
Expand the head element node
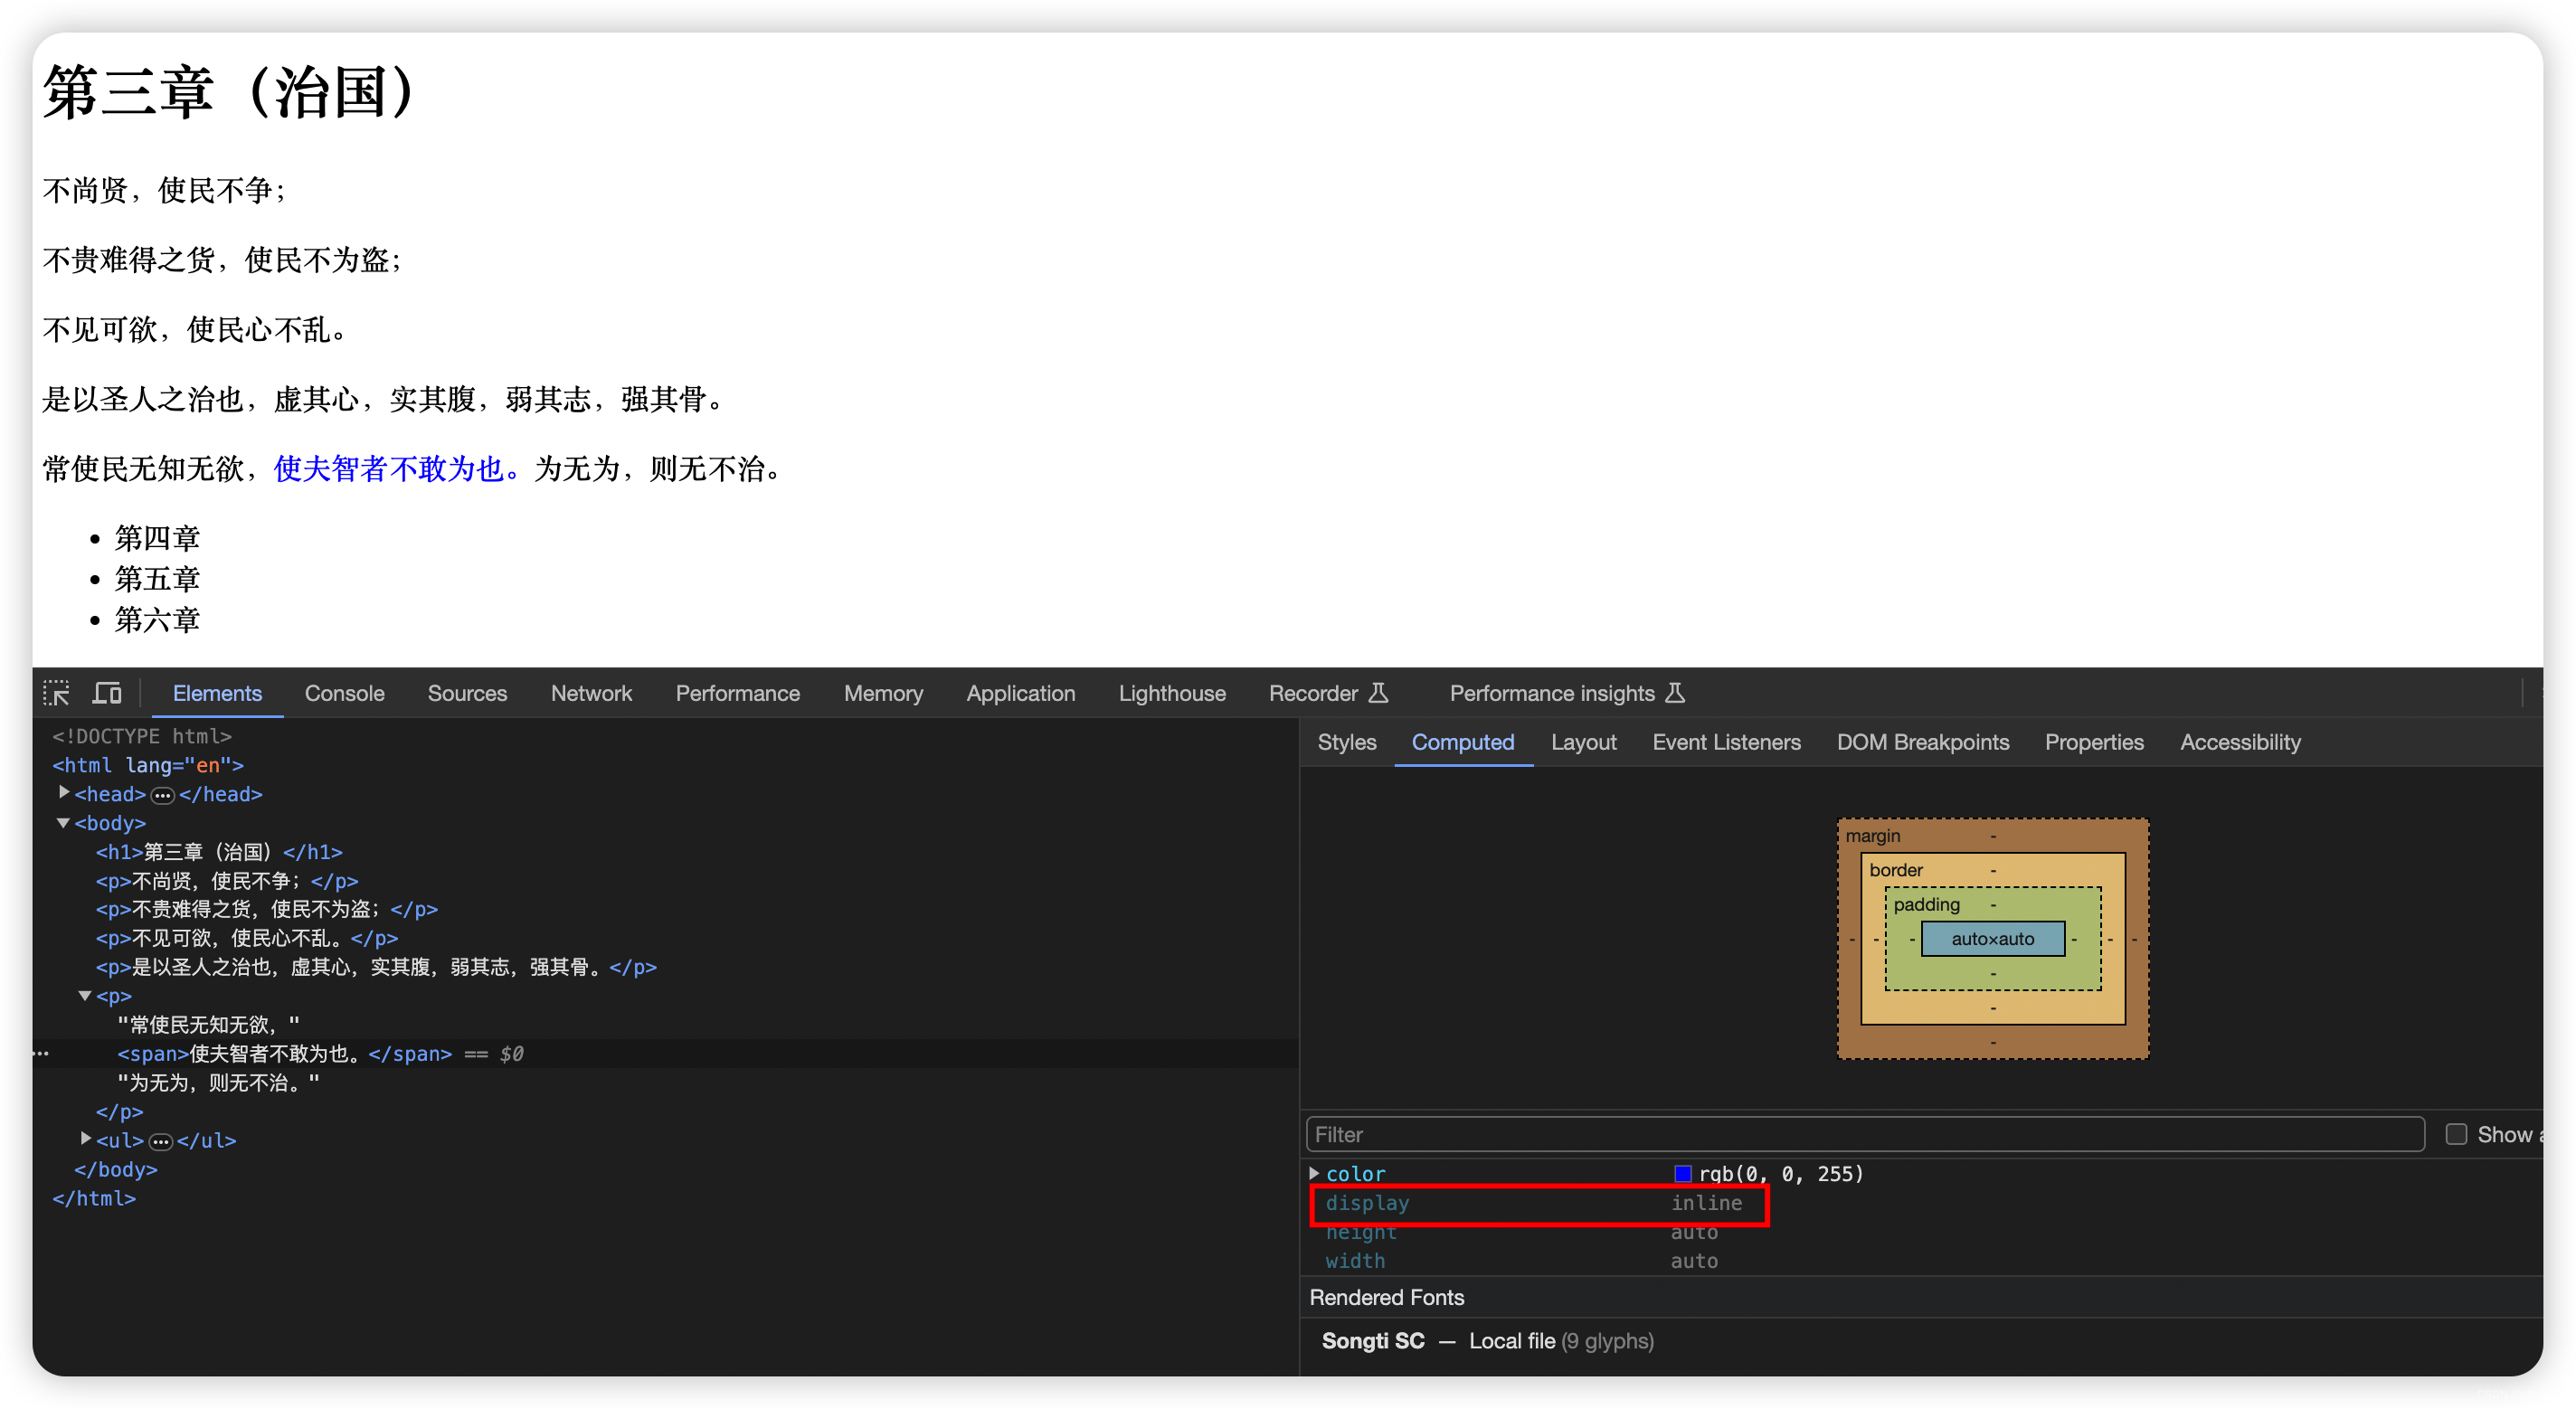click(64, 793)
